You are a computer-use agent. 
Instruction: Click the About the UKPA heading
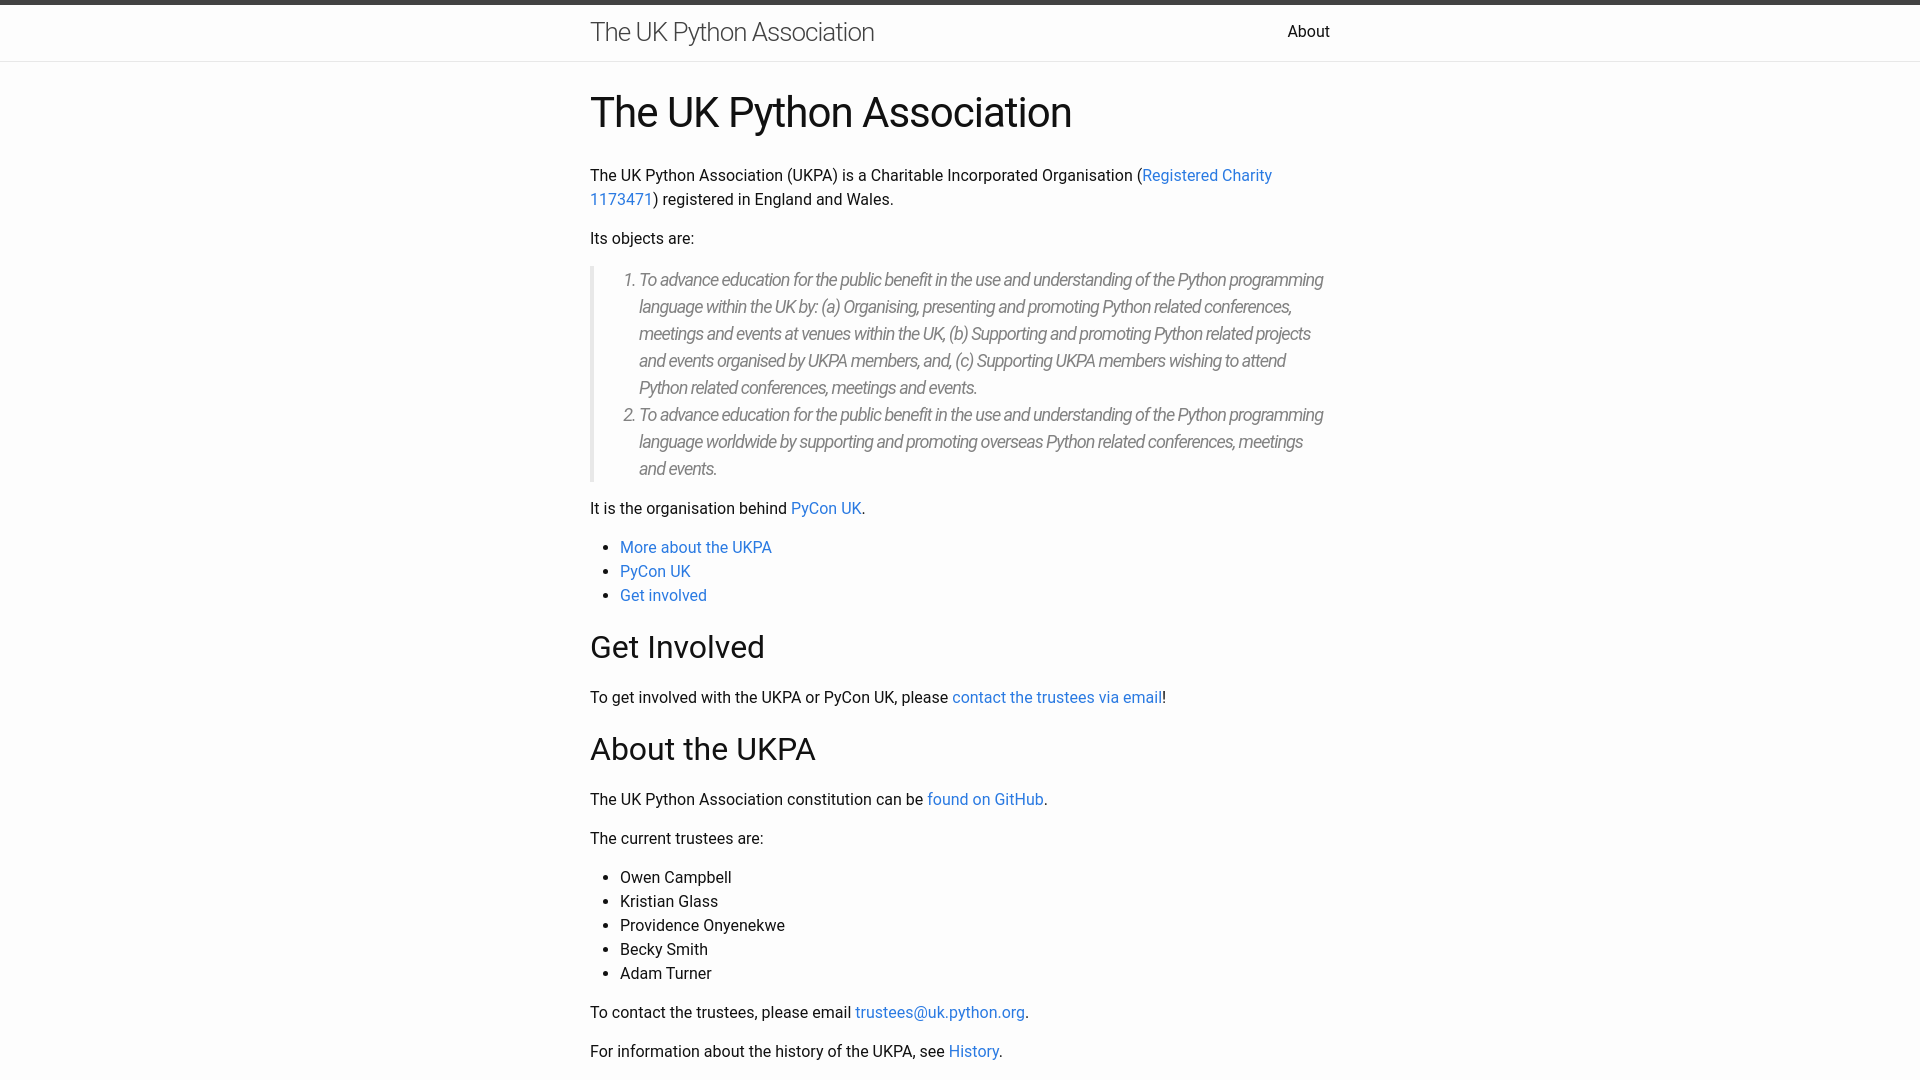coord(703,749)
